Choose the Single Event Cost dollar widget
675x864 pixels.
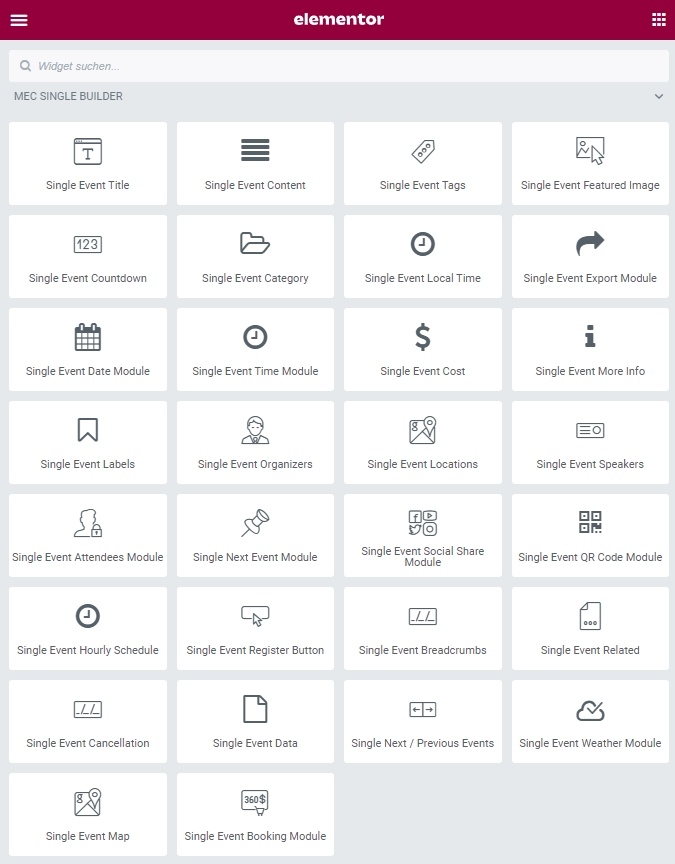point(422,350)
